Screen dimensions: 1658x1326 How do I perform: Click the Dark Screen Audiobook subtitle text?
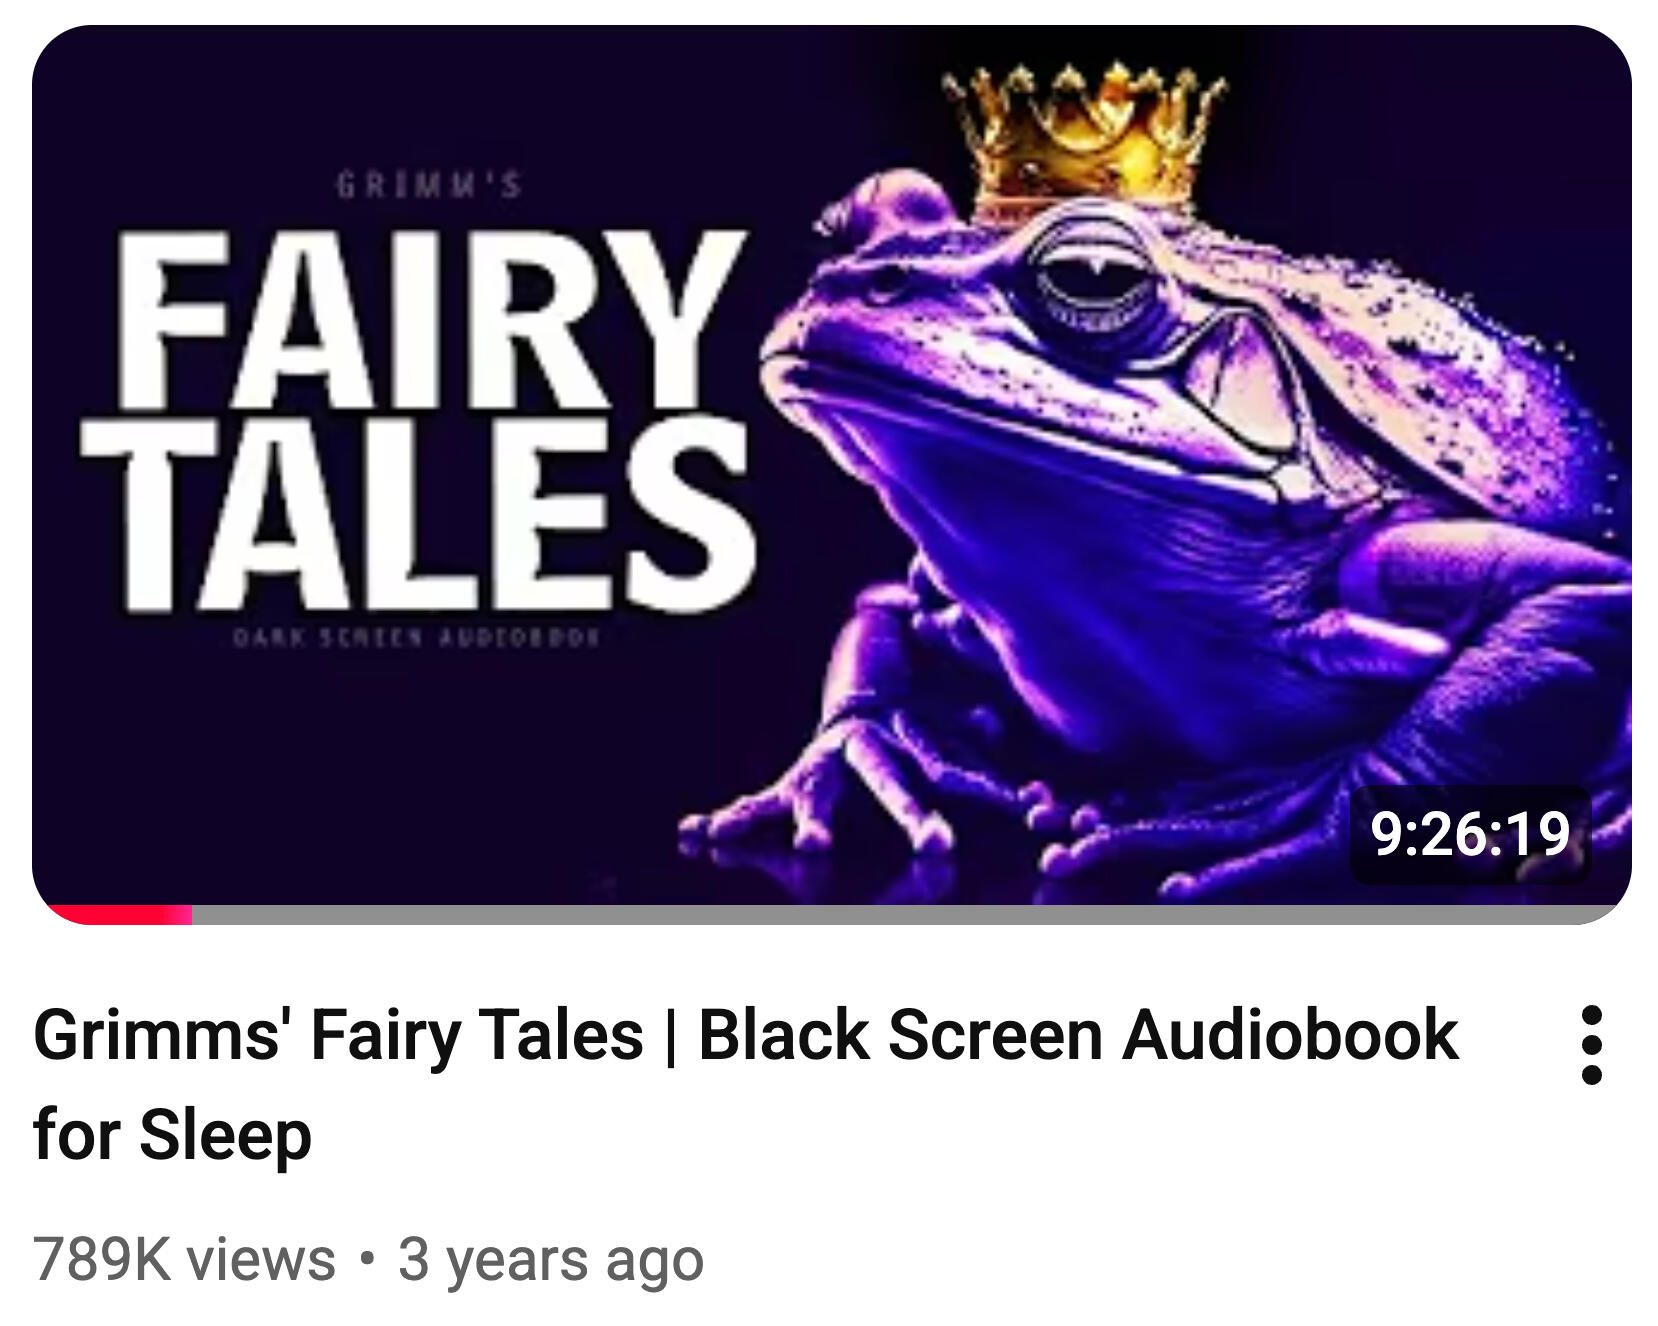[x=417, y=637]
